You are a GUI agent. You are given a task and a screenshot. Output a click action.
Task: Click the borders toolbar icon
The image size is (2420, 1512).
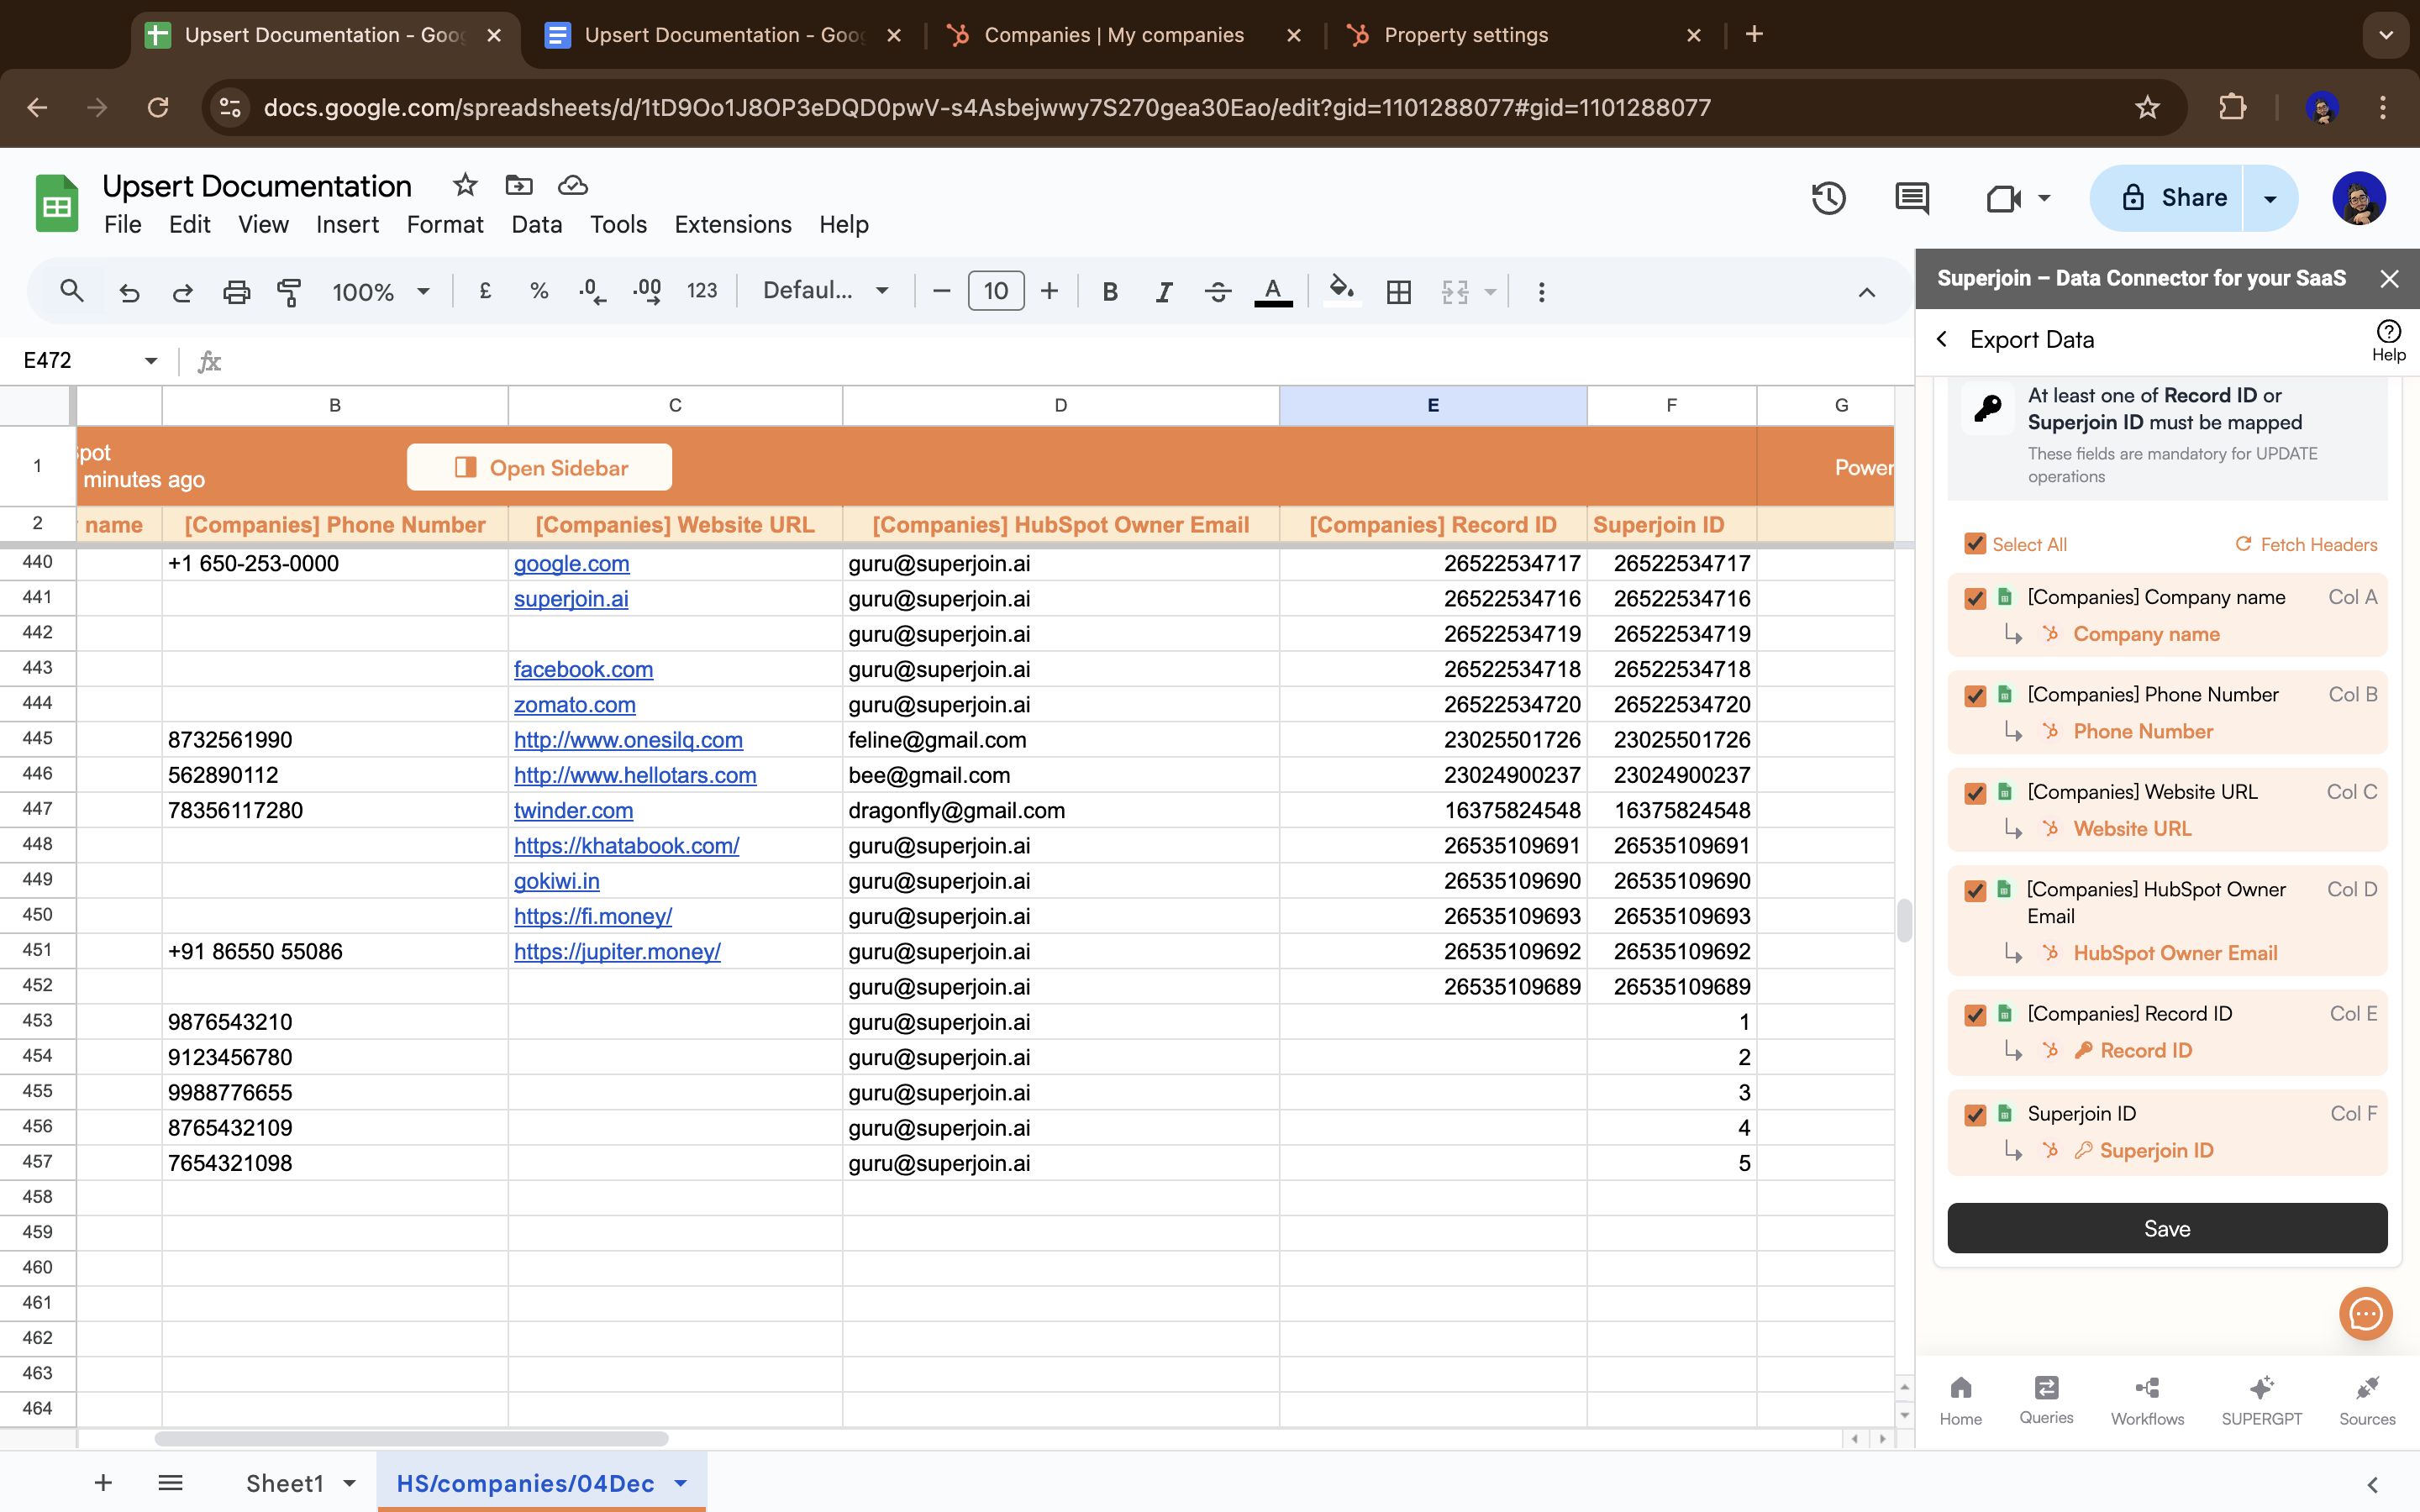tap(1398, 292)
